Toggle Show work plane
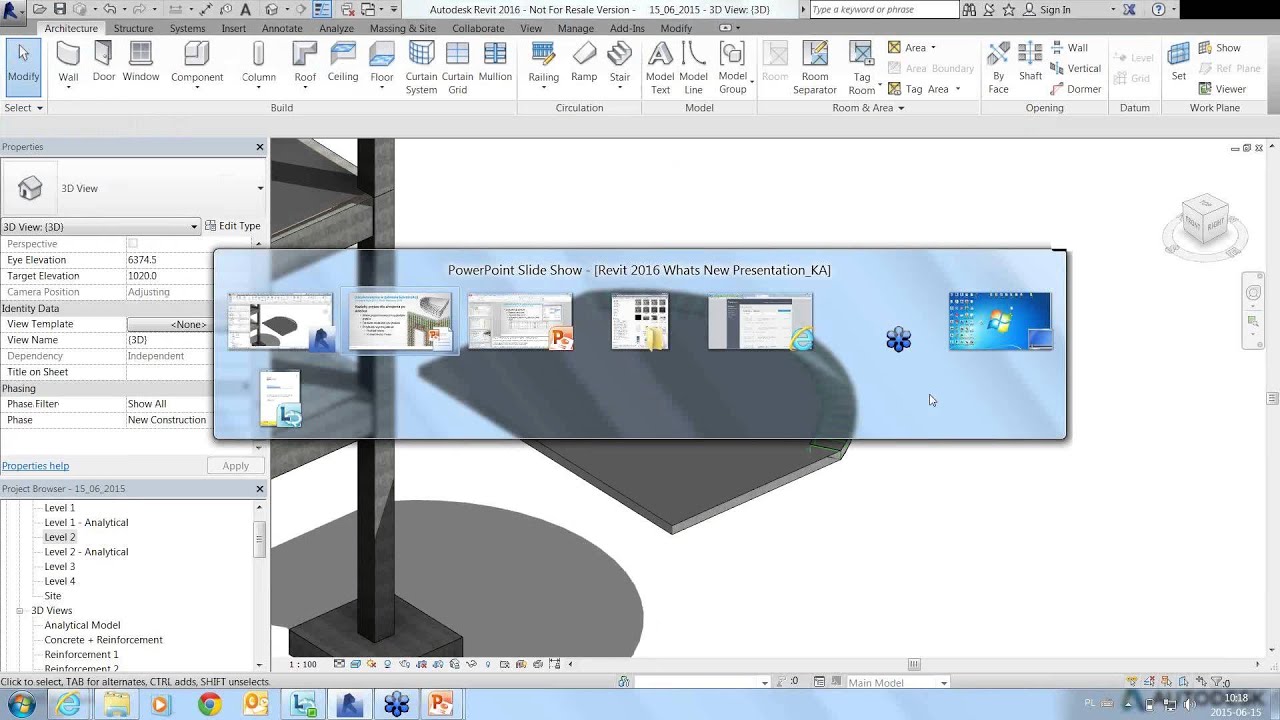 click(x=1219, y=47)
